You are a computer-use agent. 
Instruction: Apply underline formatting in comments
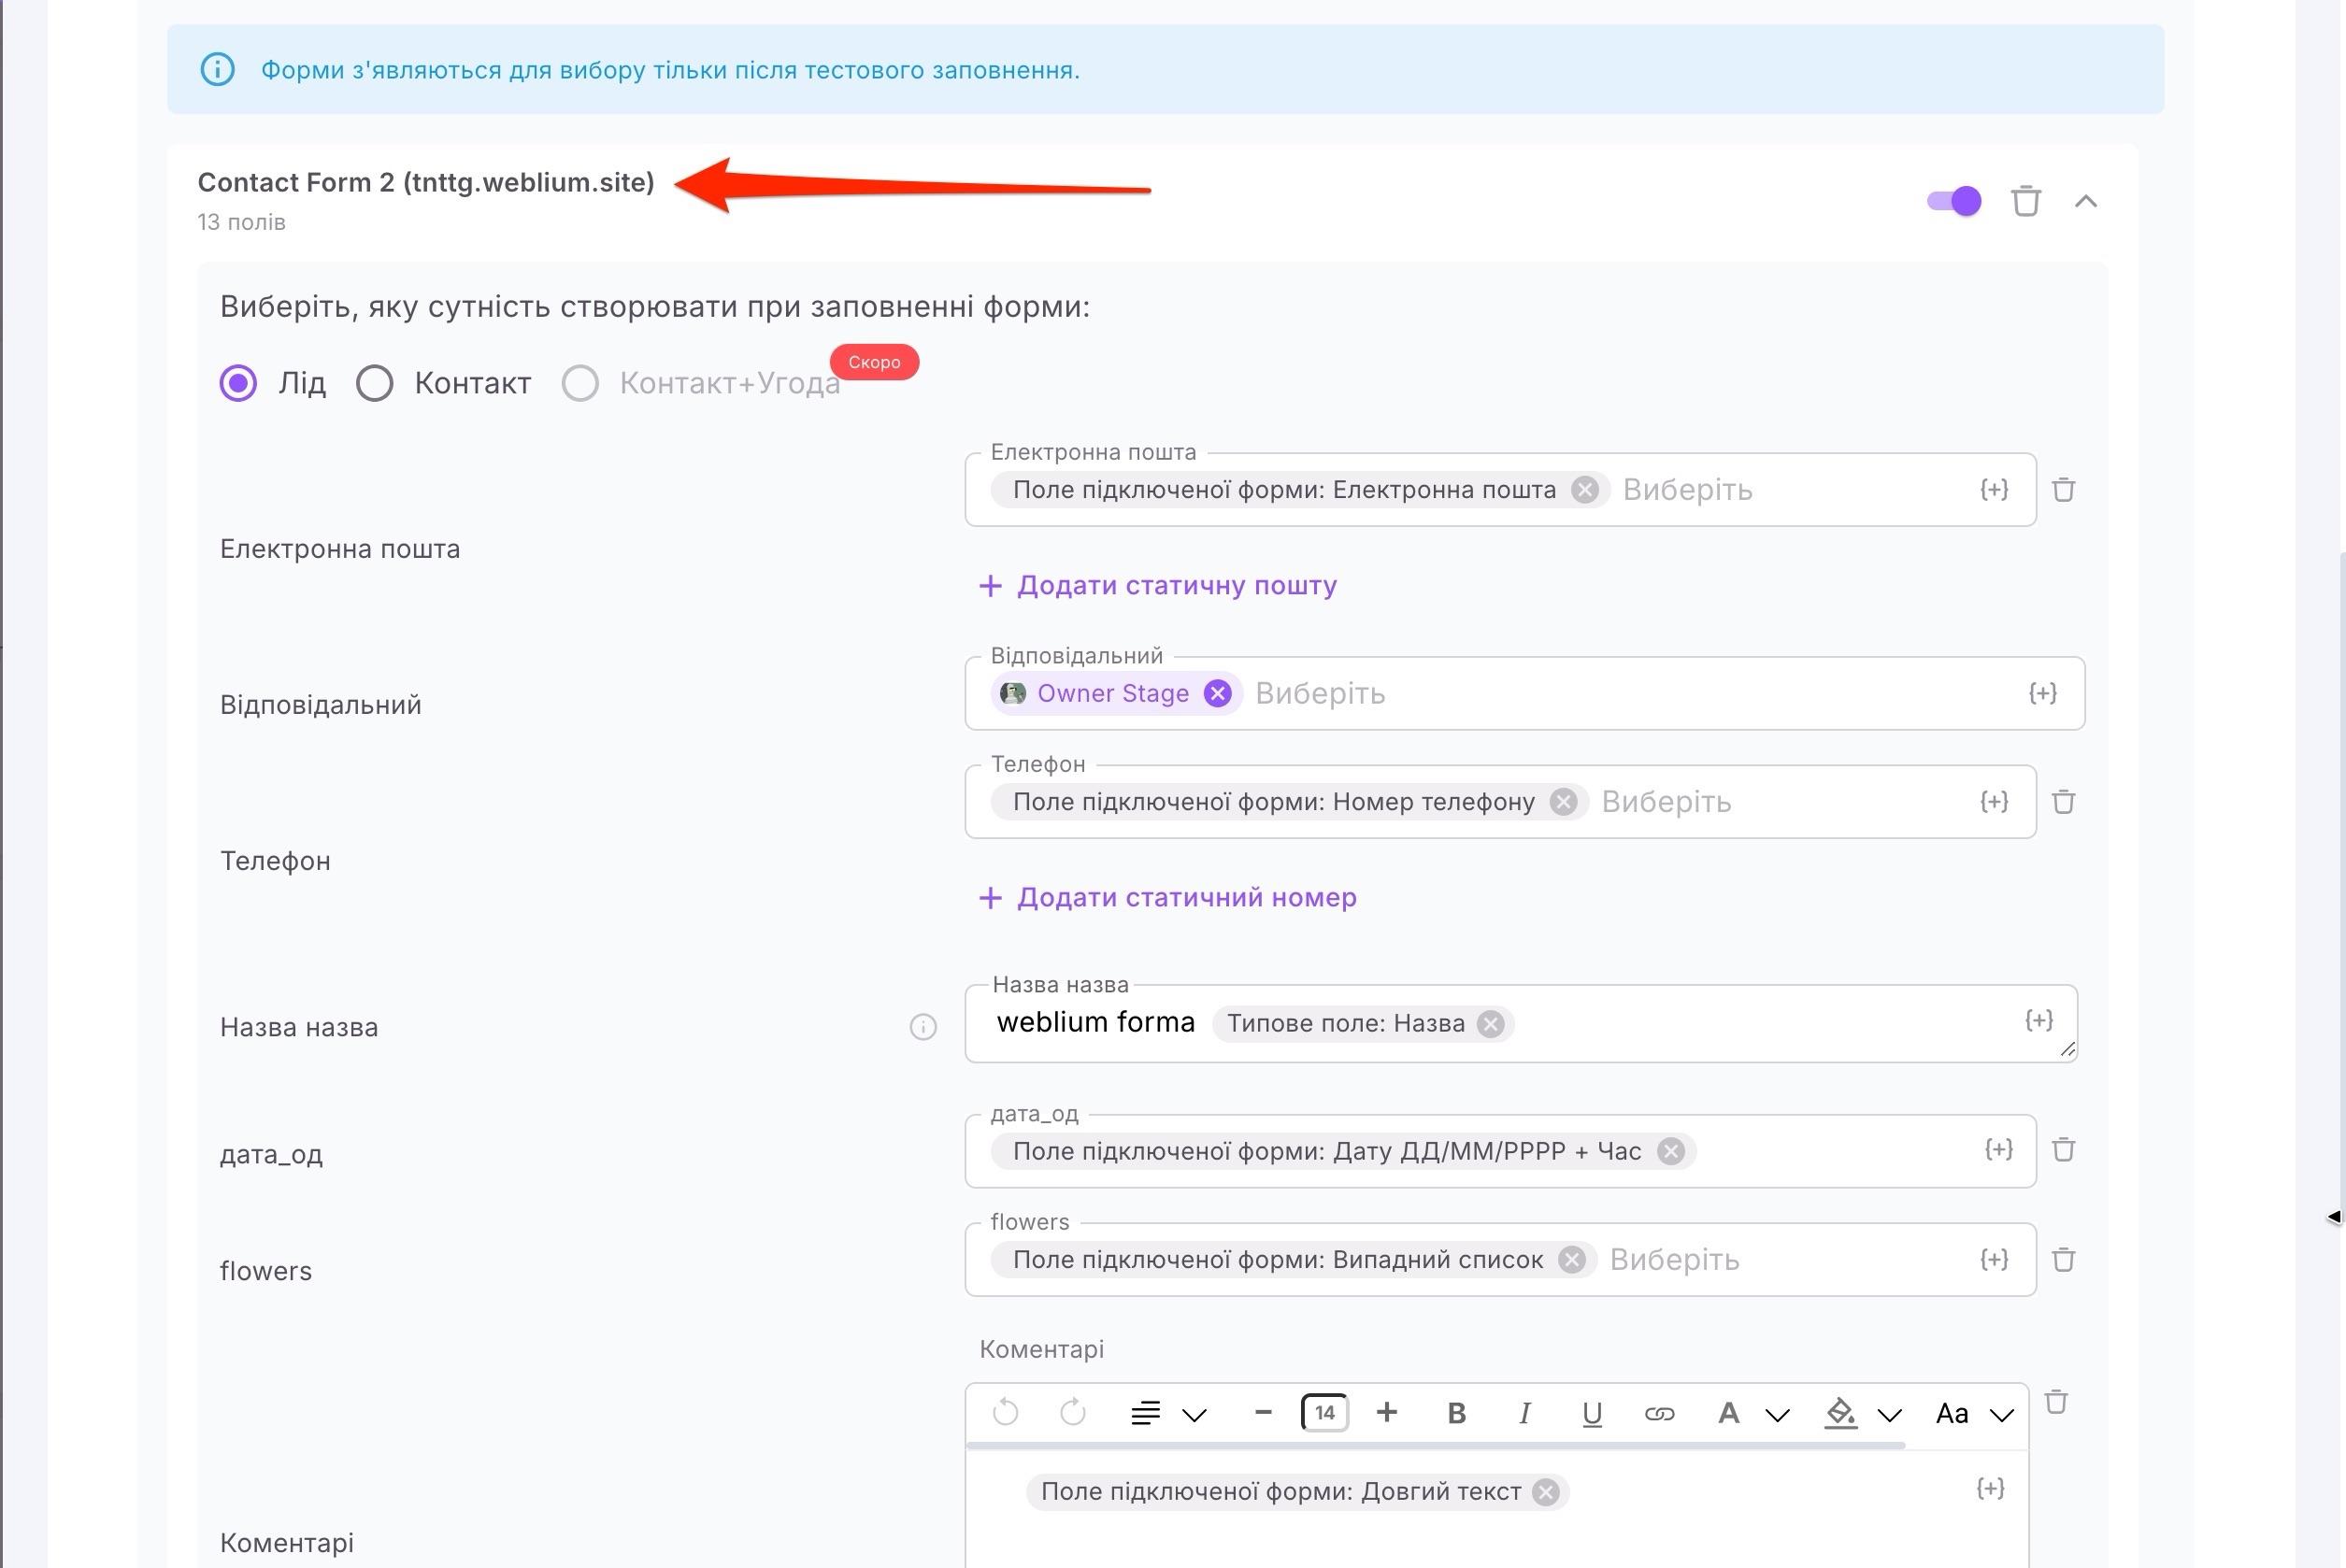[x=1592, y=1413]
